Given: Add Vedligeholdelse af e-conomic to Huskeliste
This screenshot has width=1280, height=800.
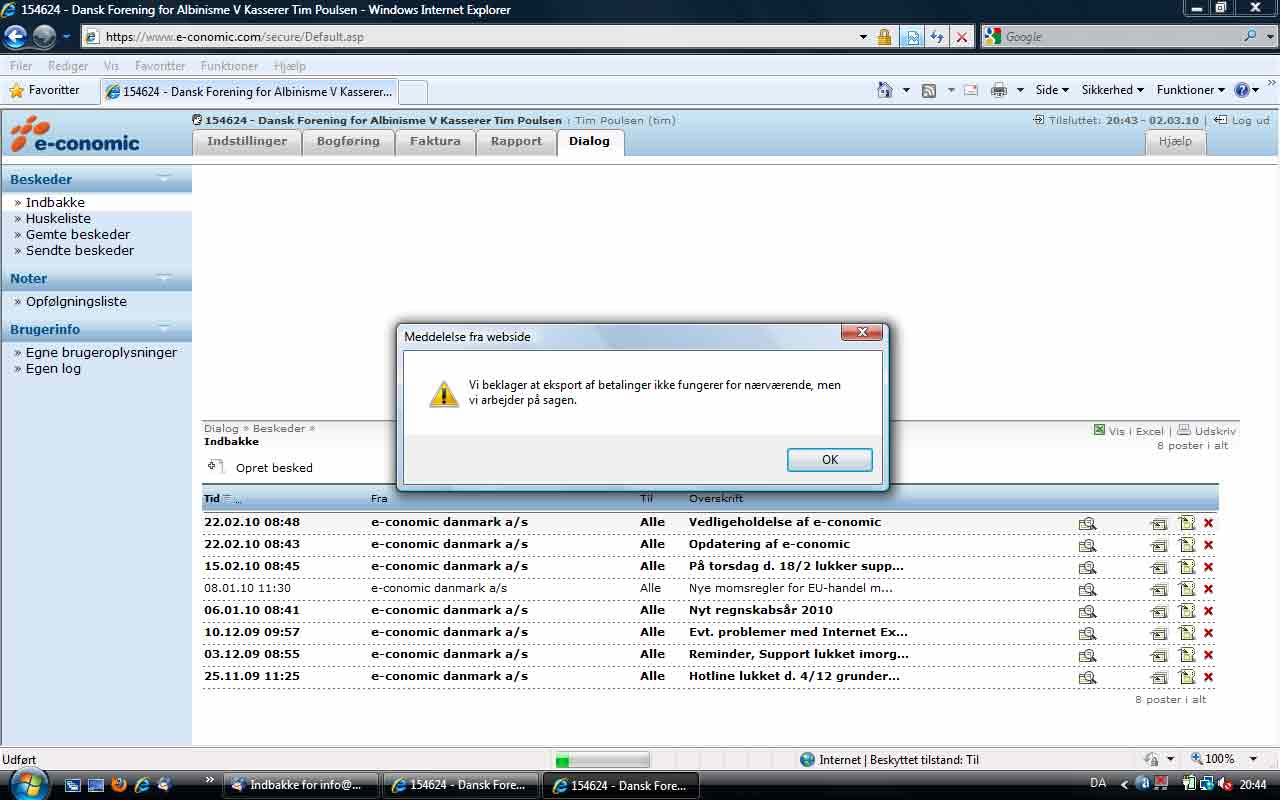Looking at the screenshot, I should [x=1187, y=523].
